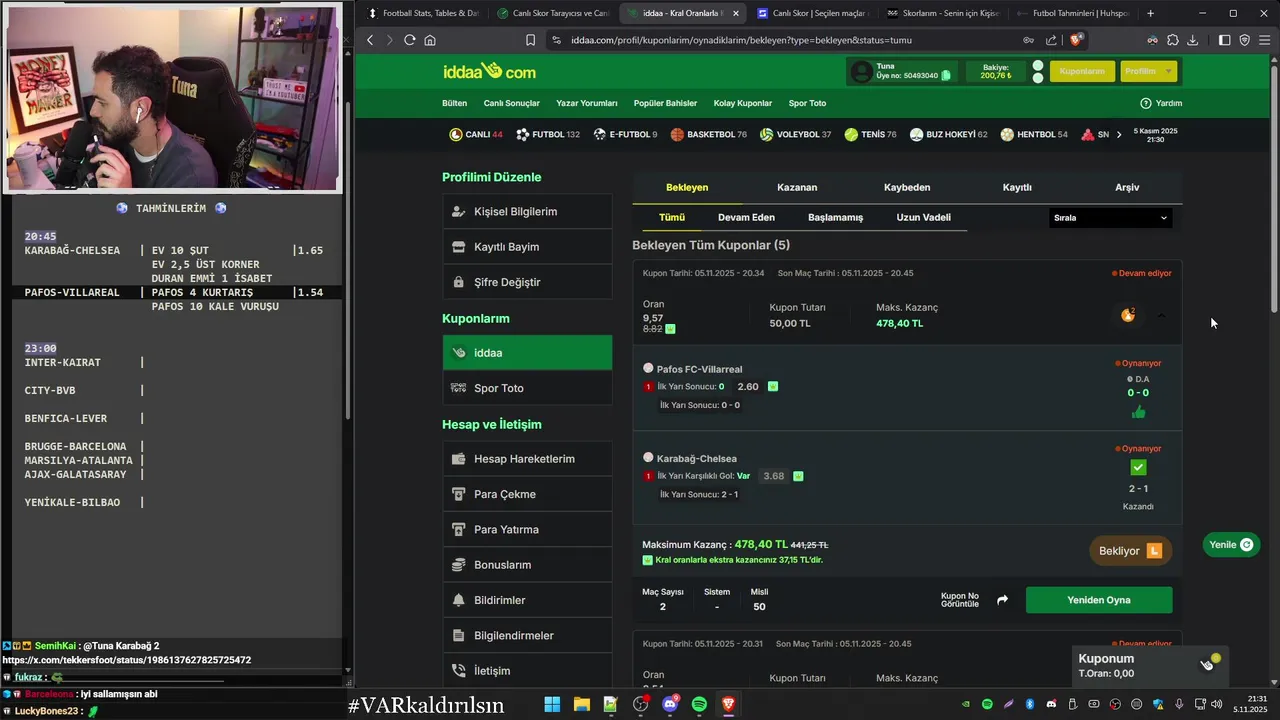Reload the page with the refresh icon
This screenshot has width=1280, height=720.
tap(409, 40)
